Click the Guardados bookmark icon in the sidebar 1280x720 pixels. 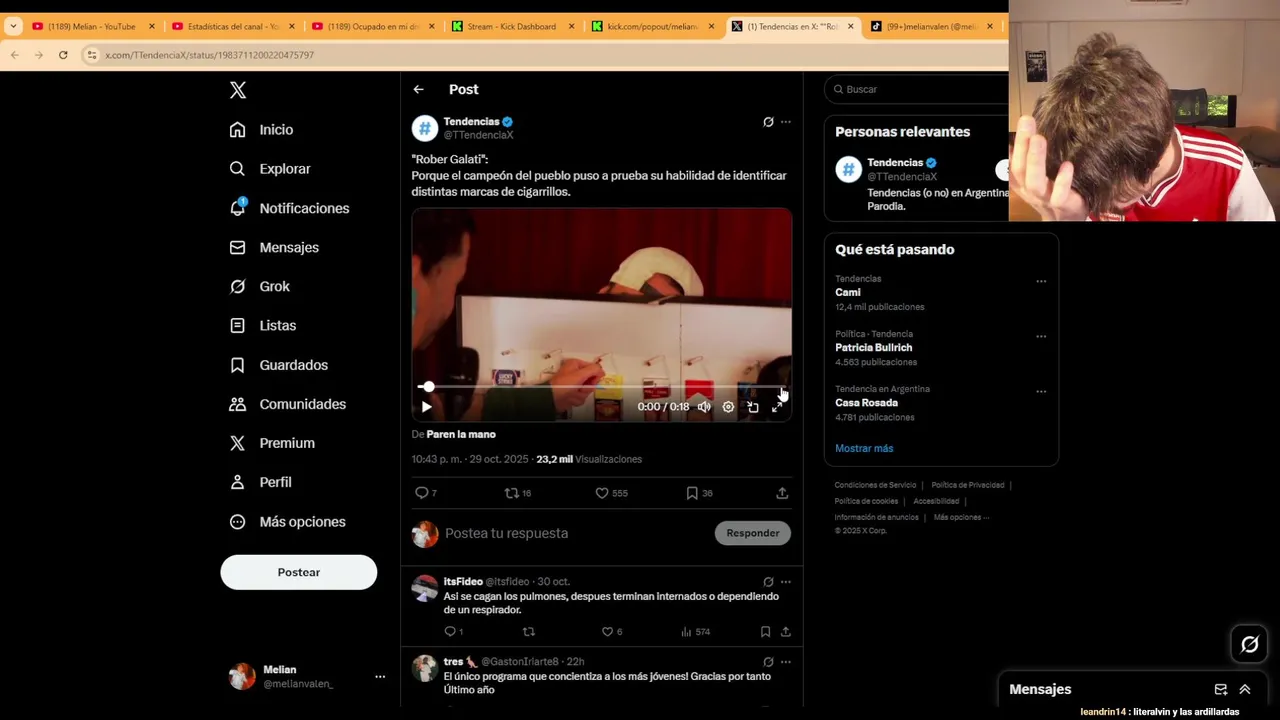(237, 365)
